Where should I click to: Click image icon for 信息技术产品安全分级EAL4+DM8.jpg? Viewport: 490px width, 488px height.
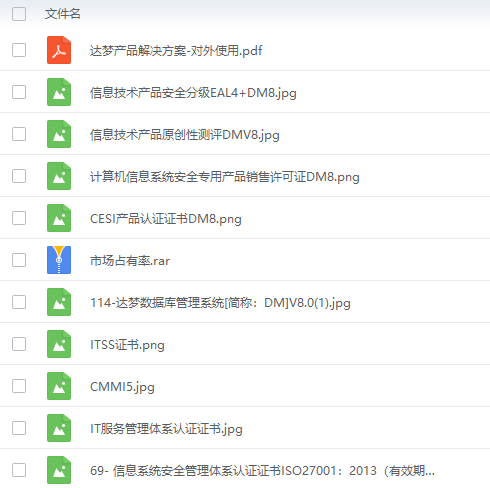click(59, 92)
